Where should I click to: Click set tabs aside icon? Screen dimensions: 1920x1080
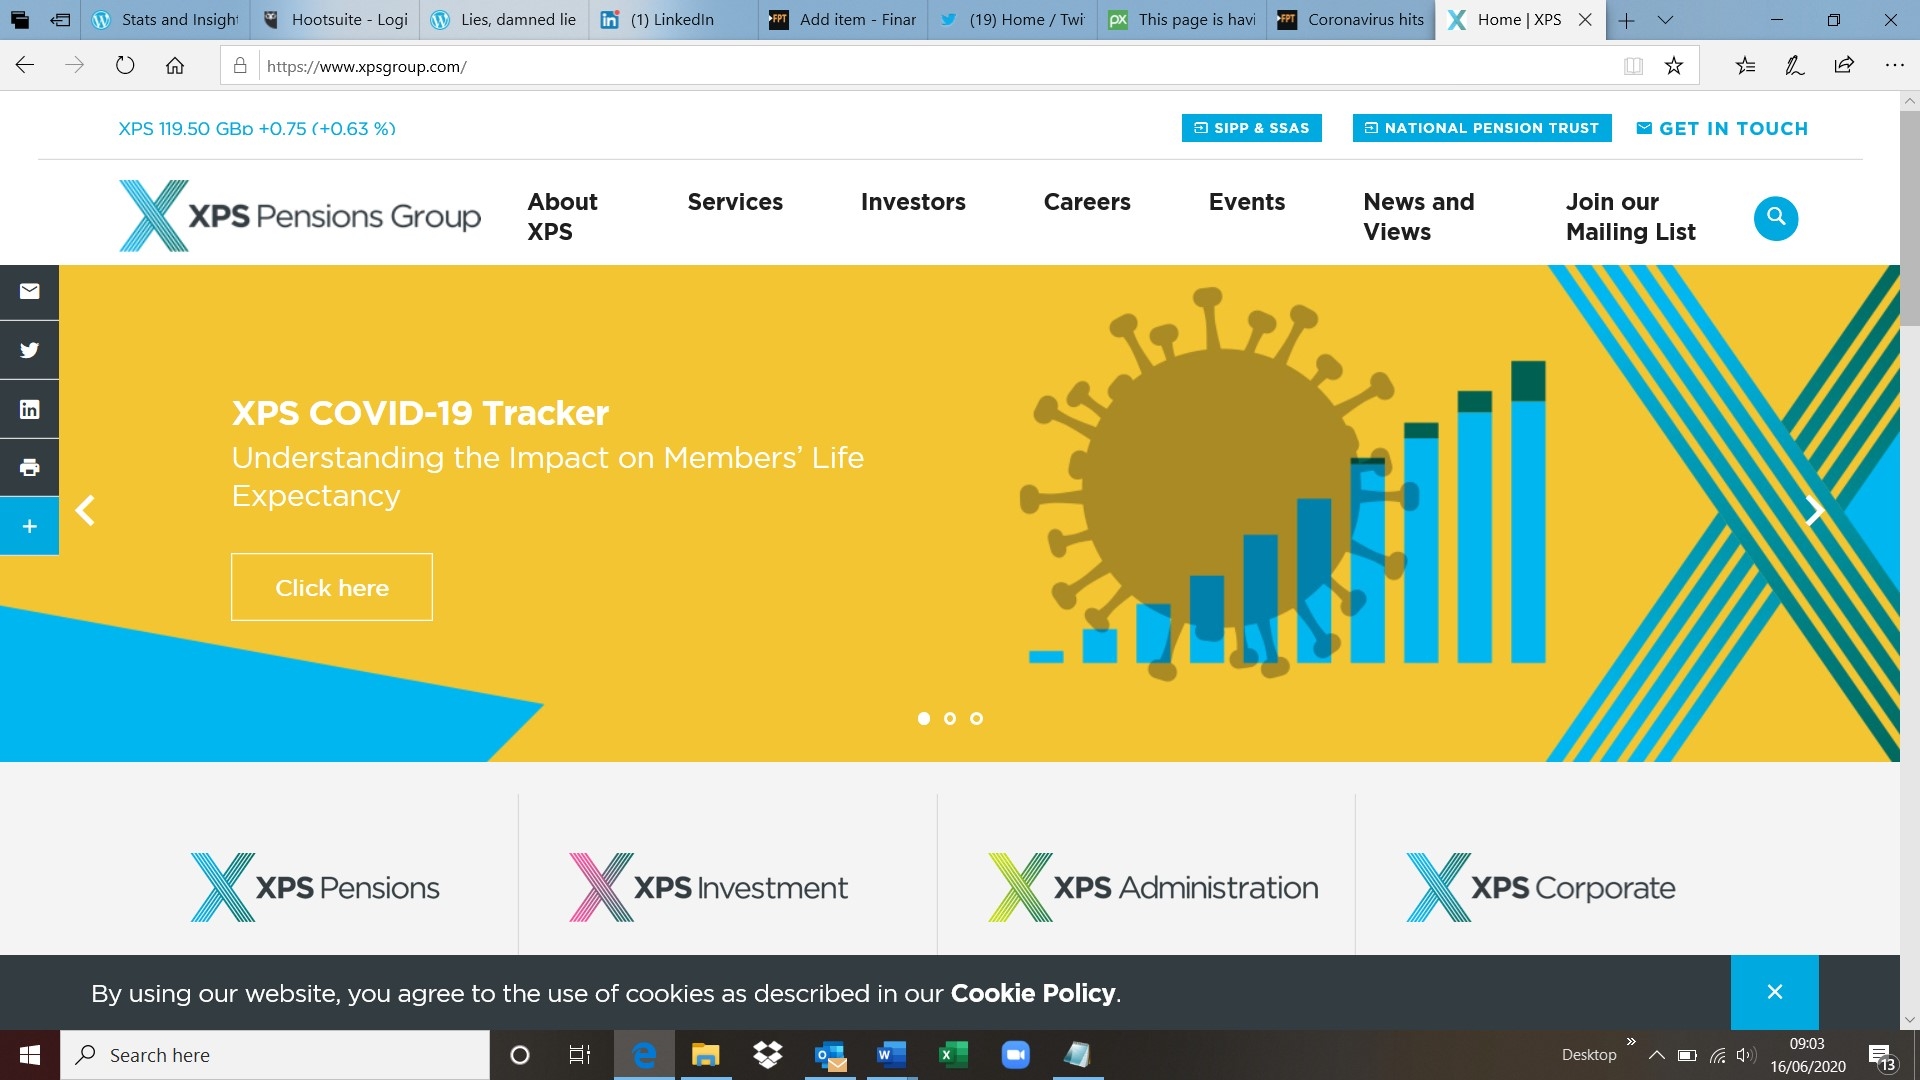(60, 19)
